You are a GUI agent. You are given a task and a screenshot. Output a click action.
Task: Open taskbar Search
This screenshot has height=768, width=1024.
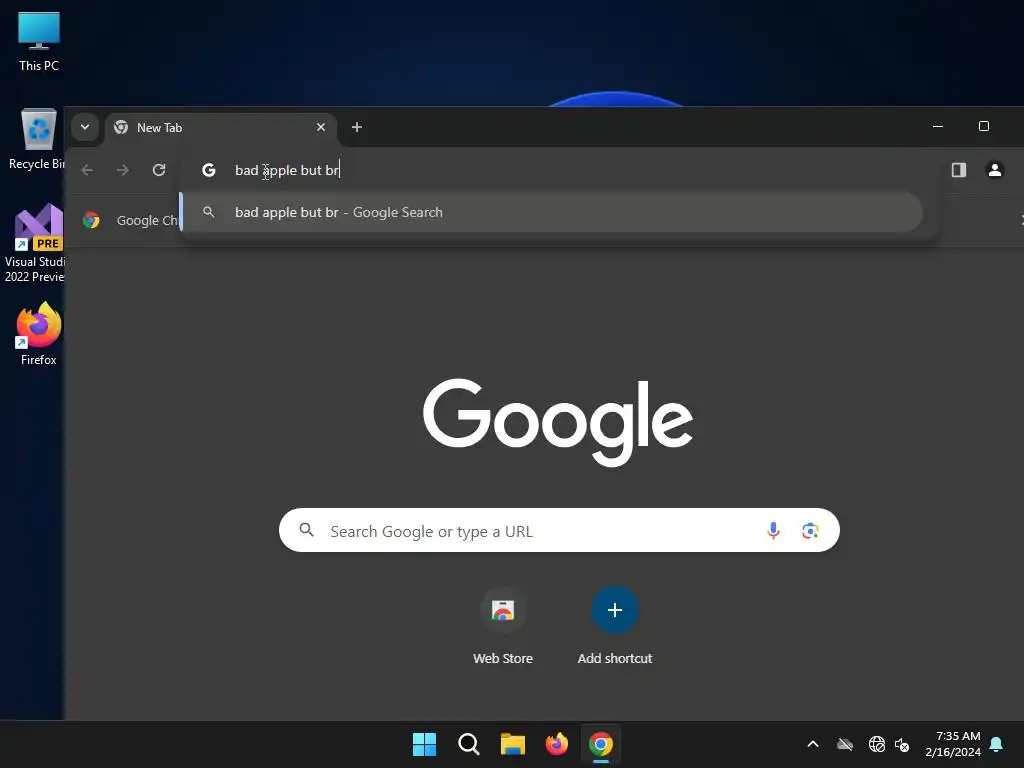tap(469, 744)
